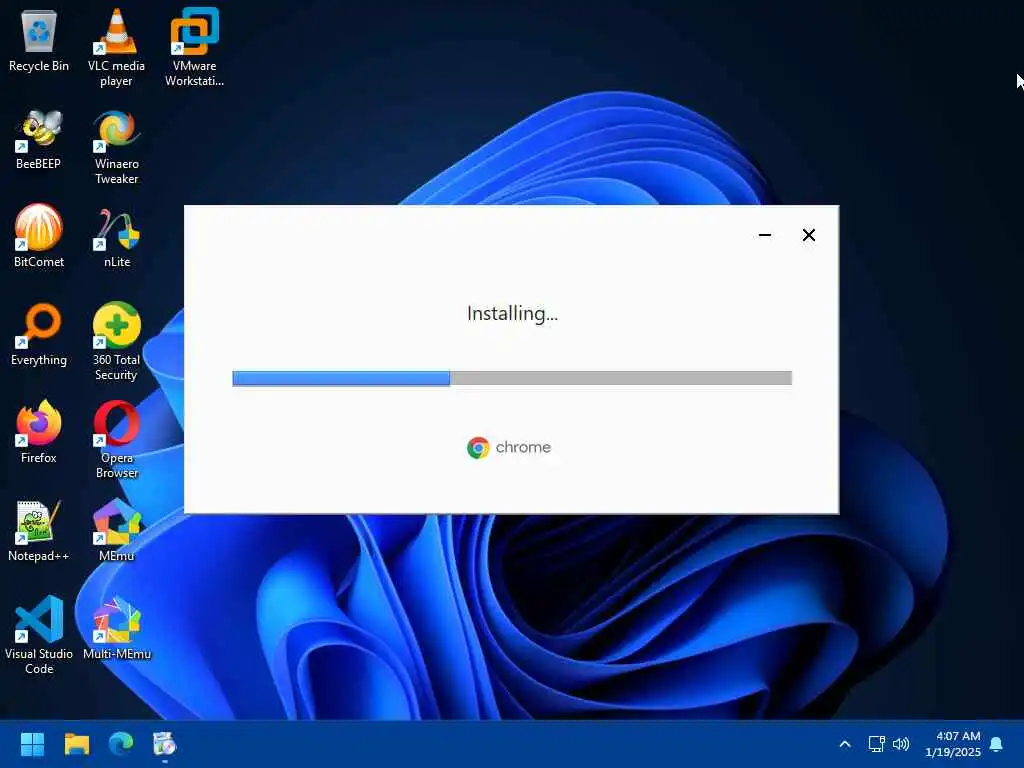The width and height of the screenshot is (1024, 768).
Task: Click the "Installing..." status text
Action: [512, 313]
